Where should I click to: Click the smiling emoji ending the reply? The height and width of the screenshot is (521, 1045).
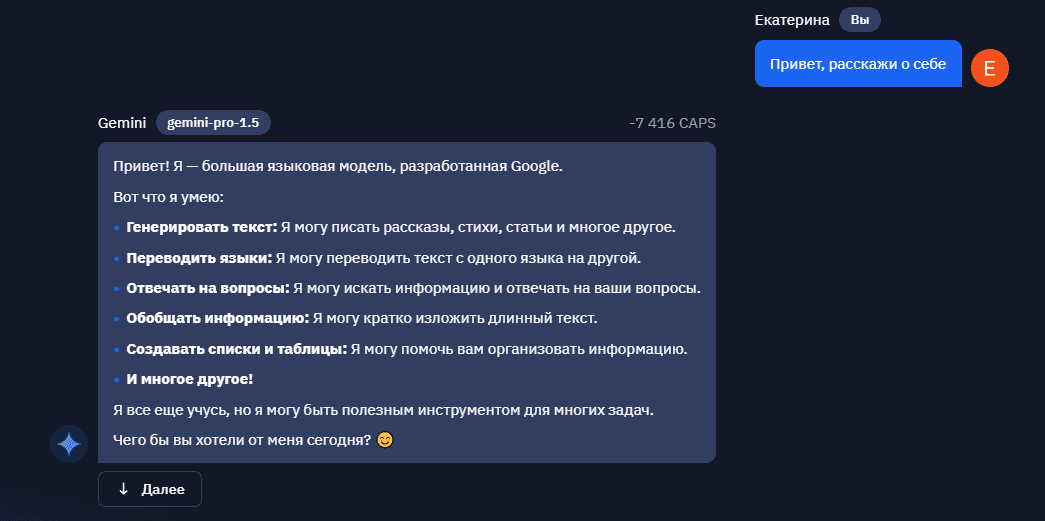pos(385,440)
